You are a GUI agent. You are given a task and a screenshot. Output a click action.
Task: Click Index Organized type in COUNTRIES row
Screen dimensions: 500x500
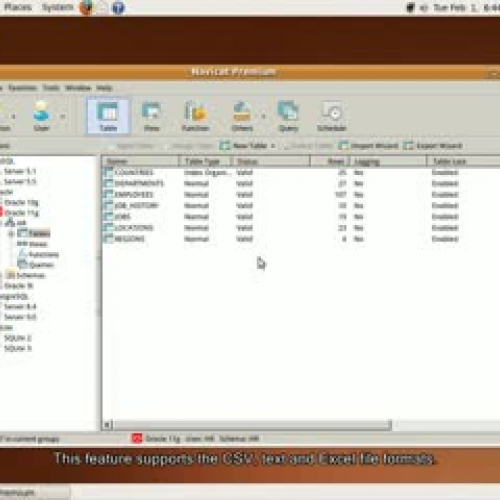pyautogui.click(x=207, y=172)
